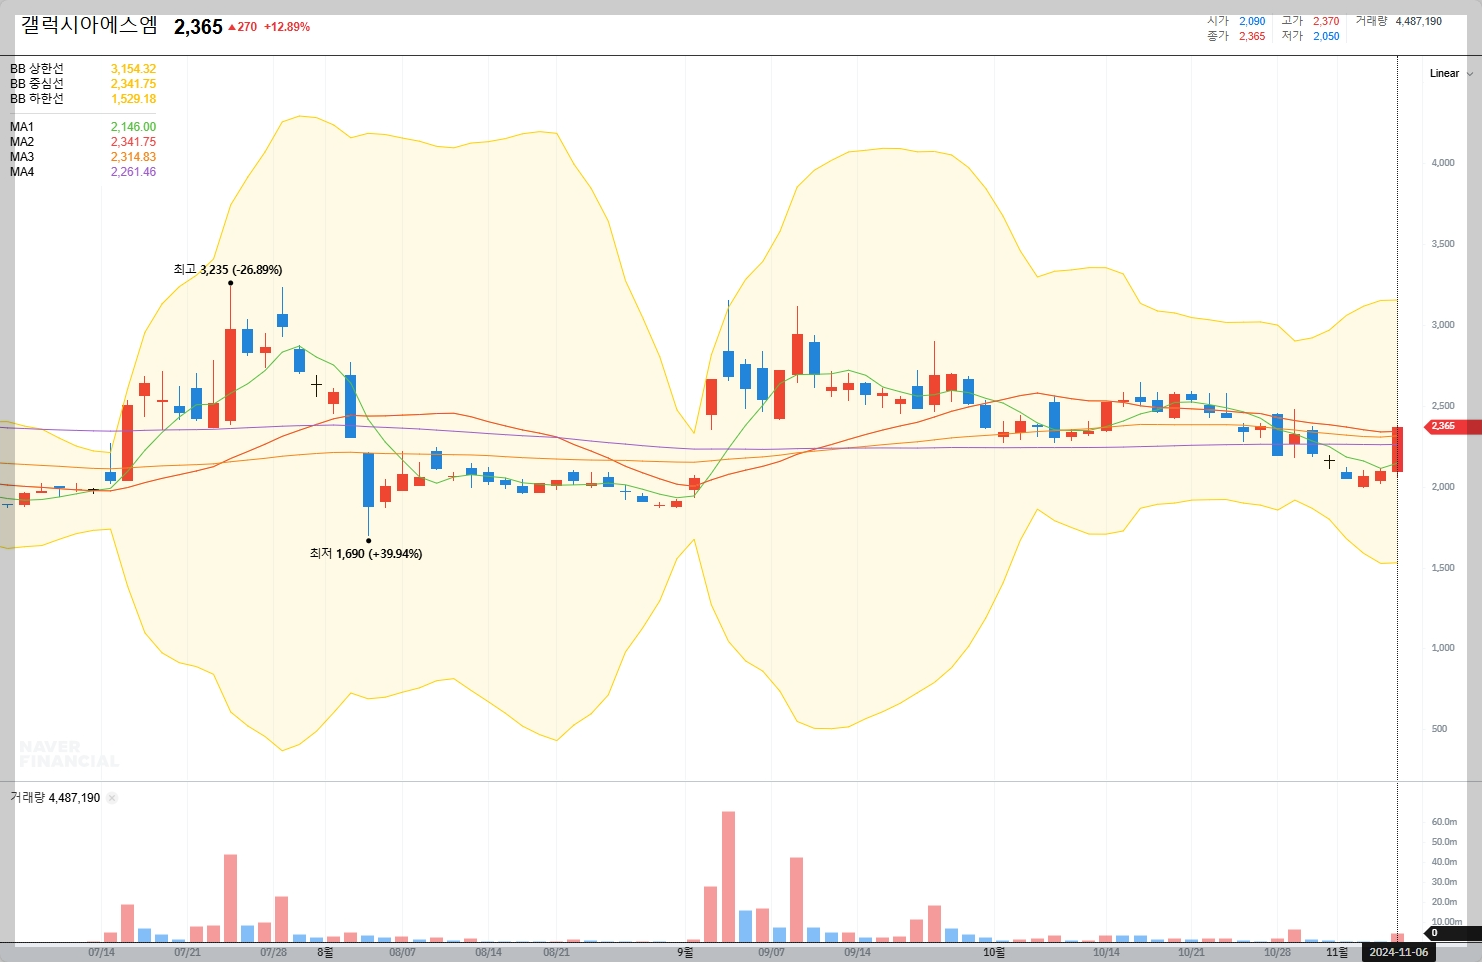Viewport: 1482px width, 962px height.
Task: Click the 고가 high price 2,370
Action: [x=1326, y=21]
